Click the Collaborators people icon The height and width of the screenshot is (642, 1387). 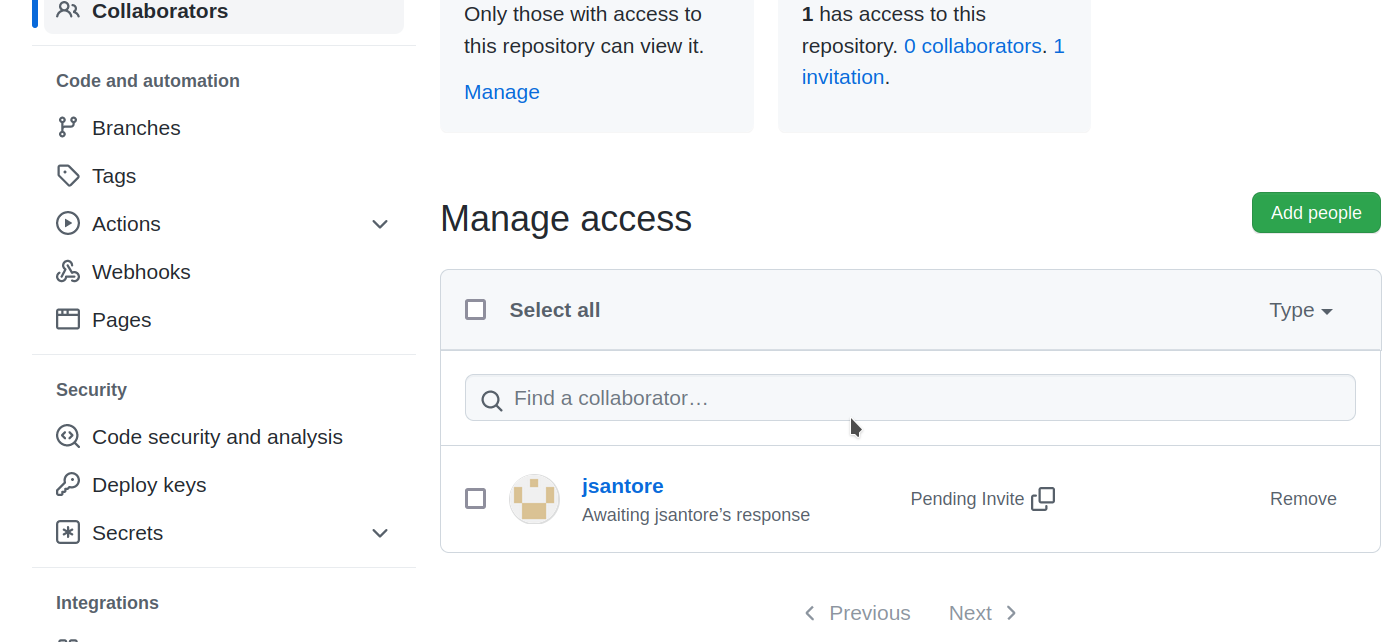point(68,11)
